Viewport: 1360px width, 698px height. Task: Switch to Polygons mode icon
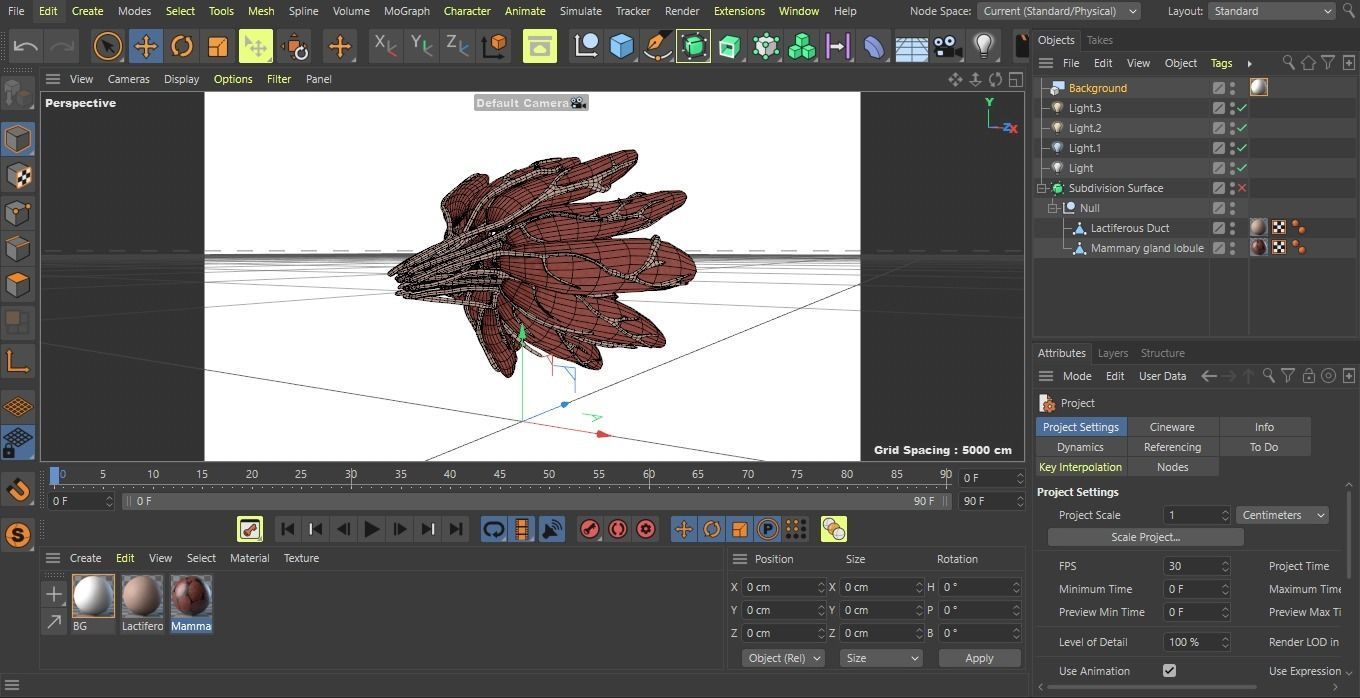click(18, 285)
